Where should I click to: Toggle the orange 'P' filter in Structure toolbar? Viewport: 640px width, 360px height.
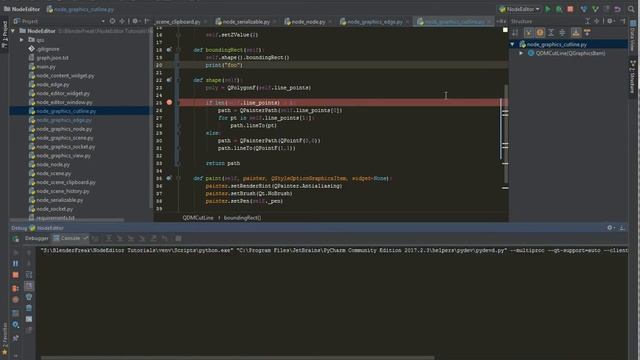[540, 33]
